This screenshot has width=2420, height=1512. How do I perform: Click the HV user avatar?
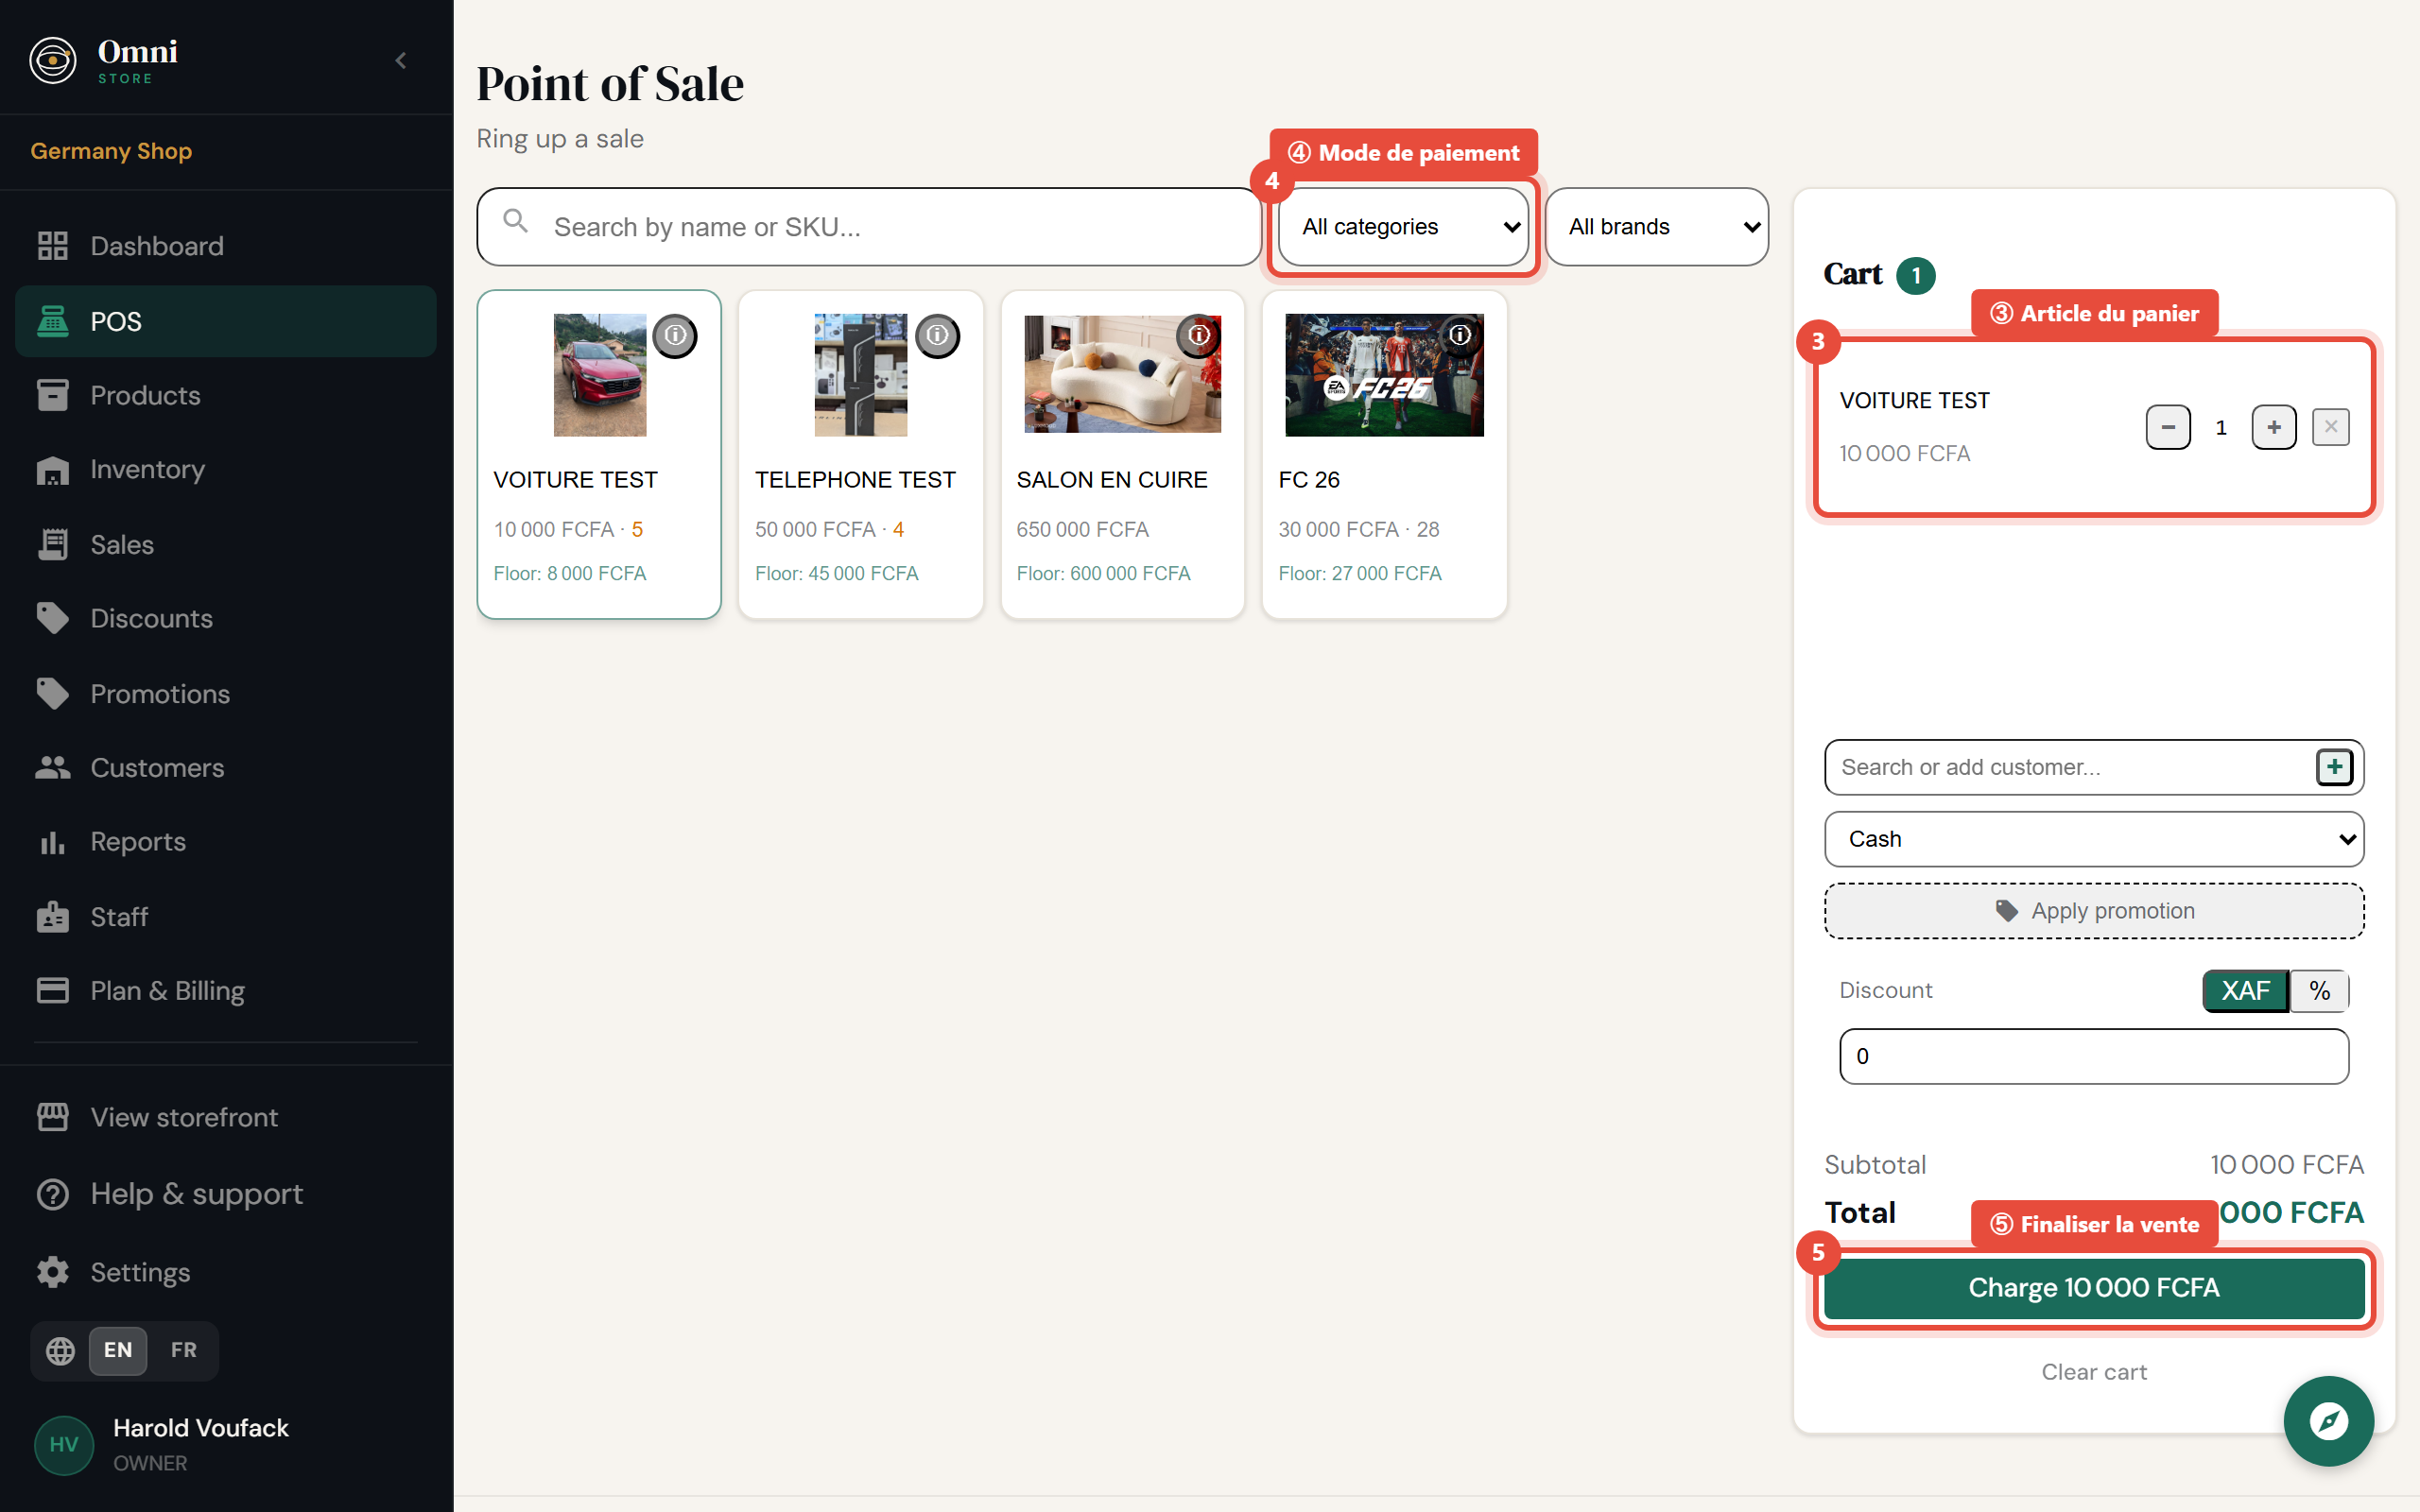(64, 1444)
